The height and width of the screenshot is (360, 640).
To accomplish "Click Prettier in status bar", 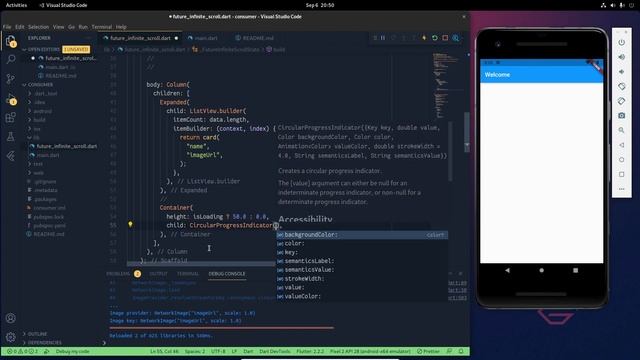I will click(428, 351).
